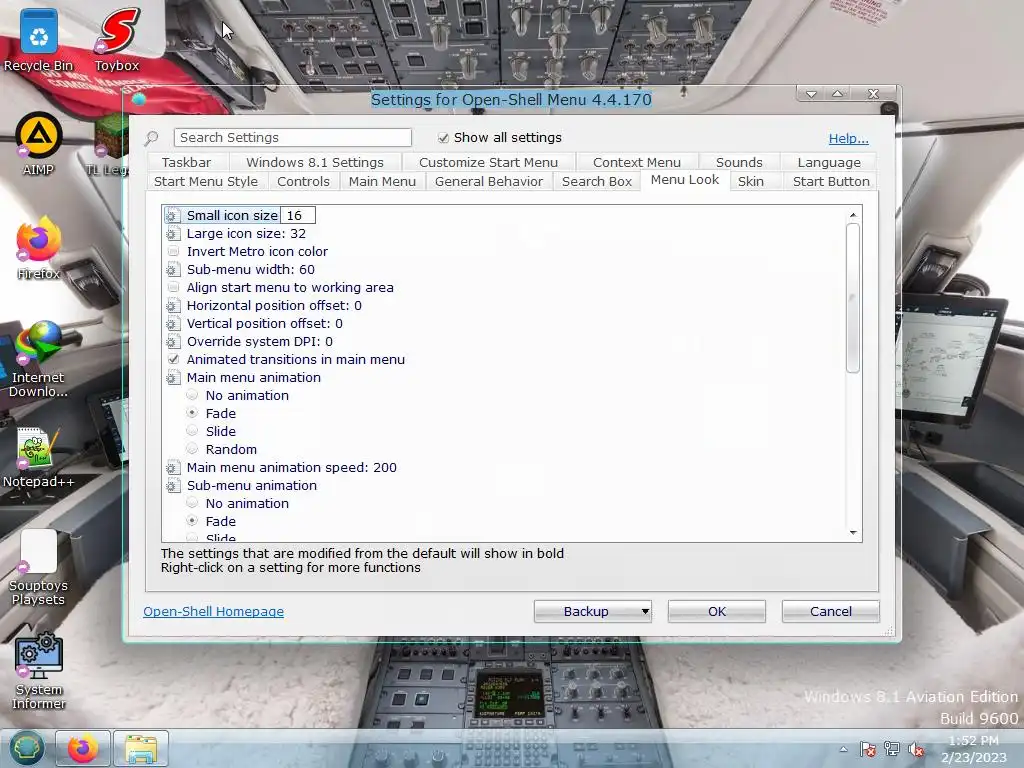Click the Action Center flag tray icon
1024x768 pixels.
(867, 749)
